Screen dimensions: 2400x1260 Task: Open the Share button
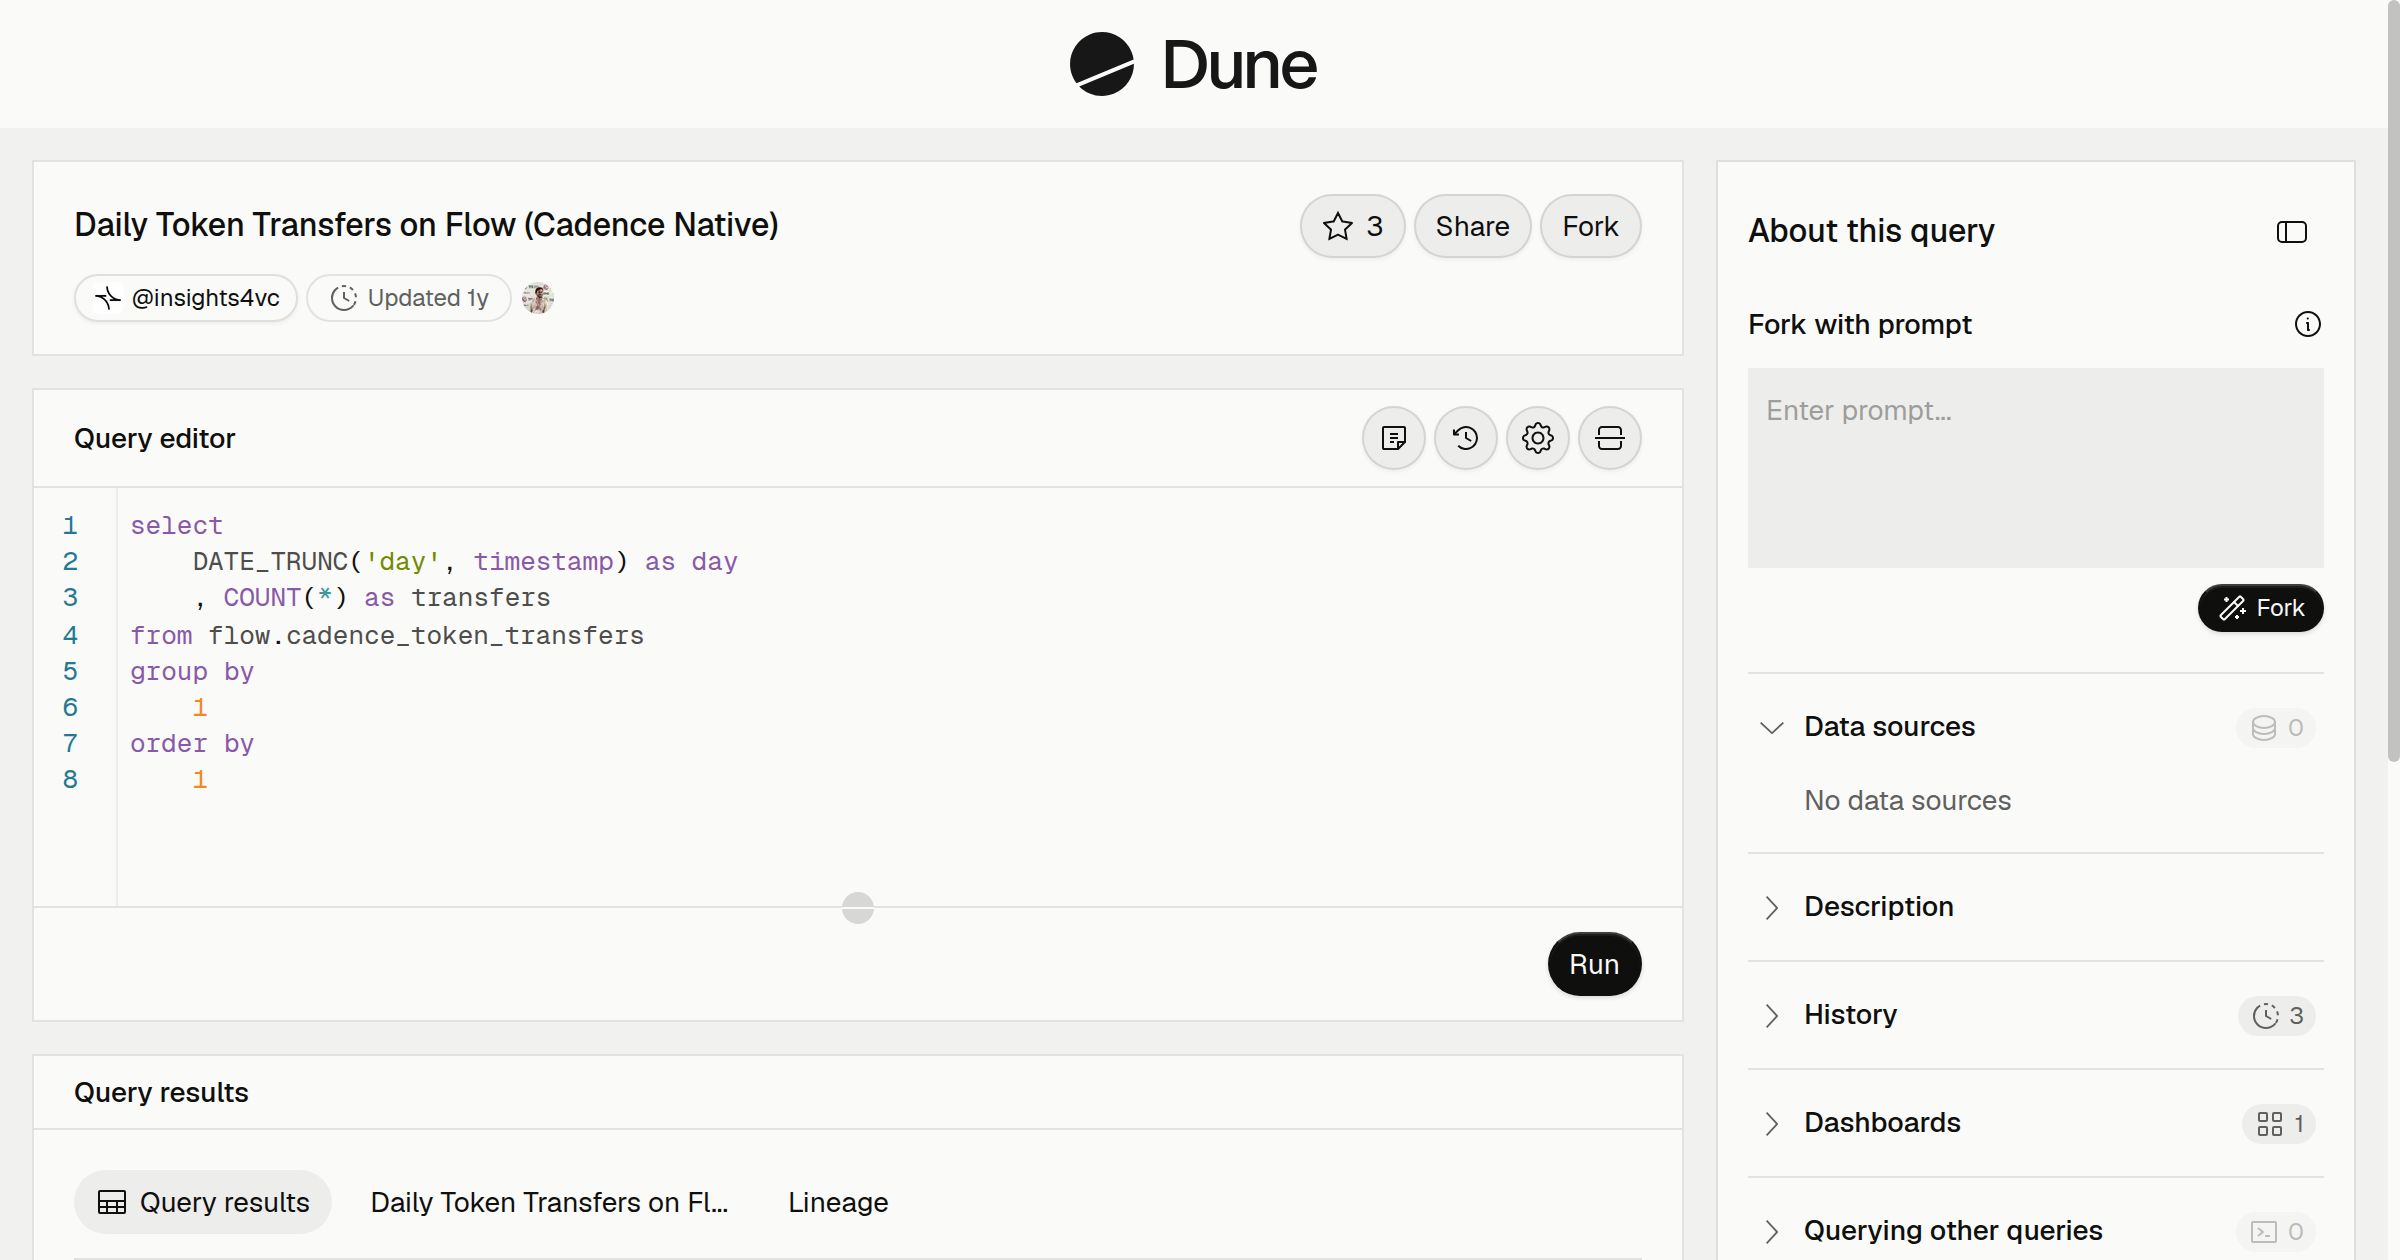1472,226
